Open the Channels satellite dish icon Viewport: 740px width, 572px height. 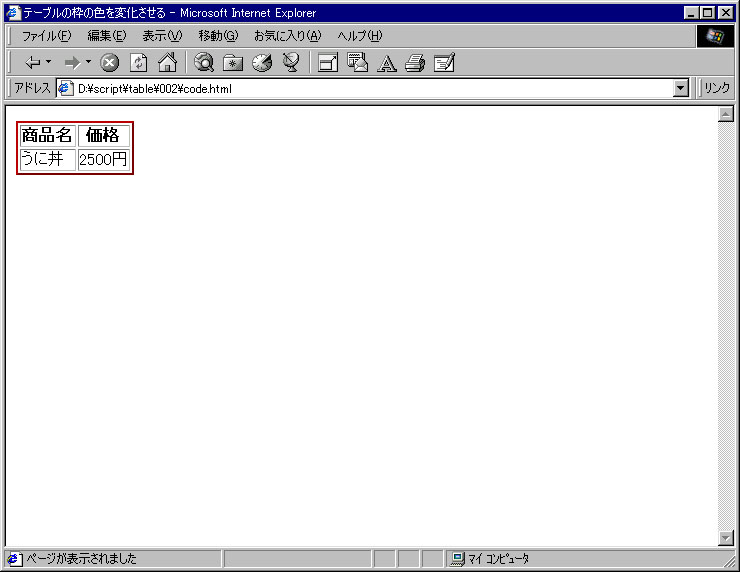click(x=291, y=62)
